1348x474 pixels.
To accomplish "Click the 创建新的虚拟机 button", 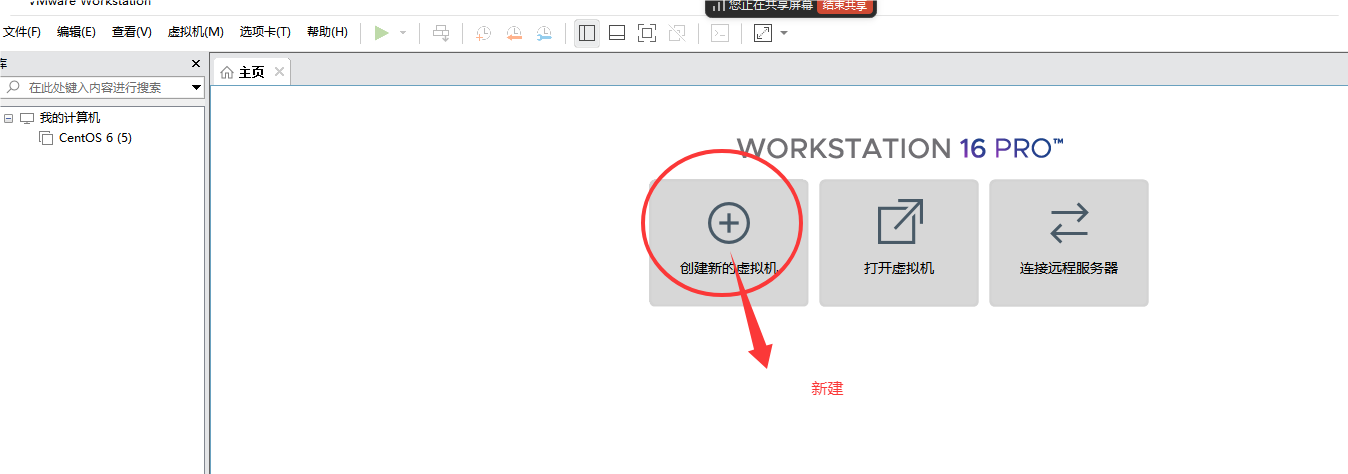I will (729, 243).
